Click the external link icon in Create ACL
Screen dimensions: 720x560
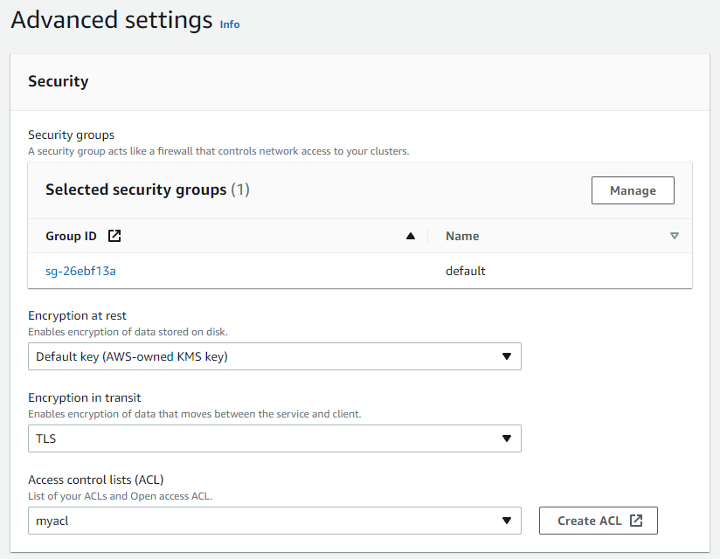(636, 520)
